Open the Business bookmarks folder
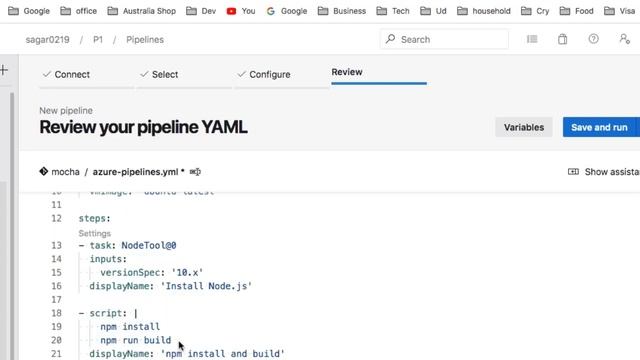Viewport: 640px width, 360px height. [342, 11]
